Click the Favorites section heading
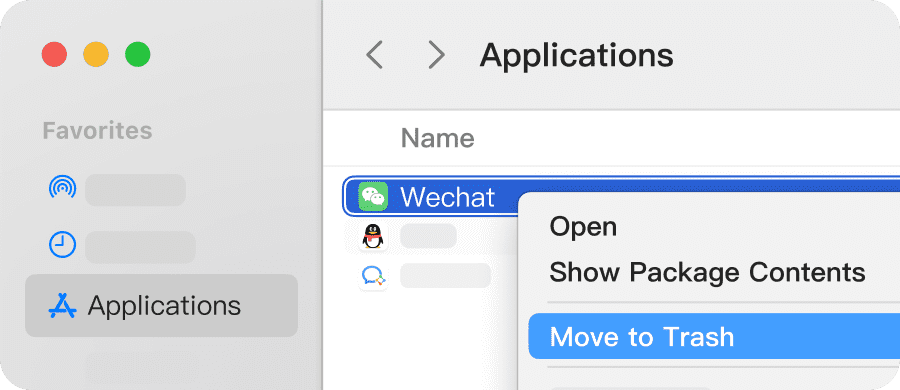Screen dimensions: 900x390 click(x=97, y=131)
